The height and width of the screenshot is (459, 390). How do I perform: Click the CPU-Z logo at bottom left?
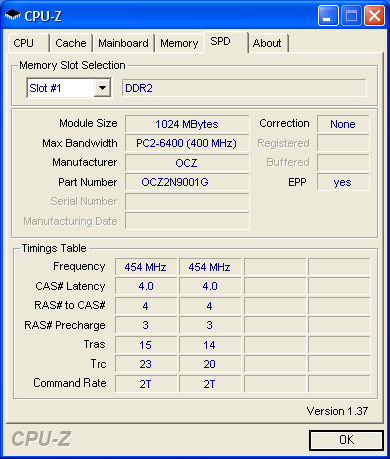(x=41, y=439)
